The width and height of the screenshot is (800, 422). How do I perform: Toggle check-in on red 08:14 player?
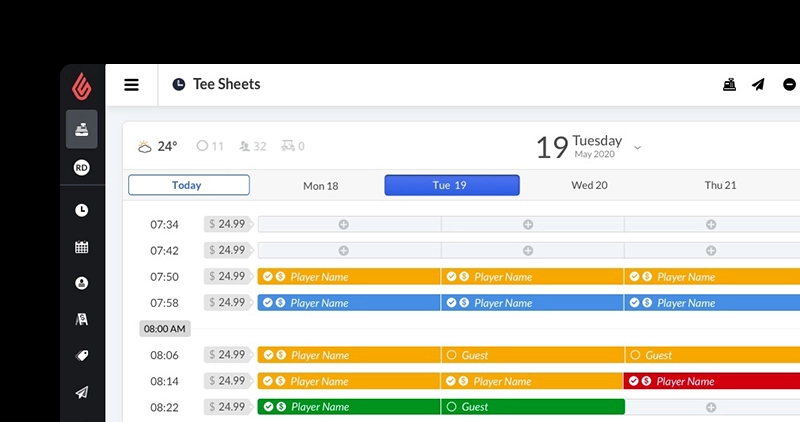pos(634,381)
